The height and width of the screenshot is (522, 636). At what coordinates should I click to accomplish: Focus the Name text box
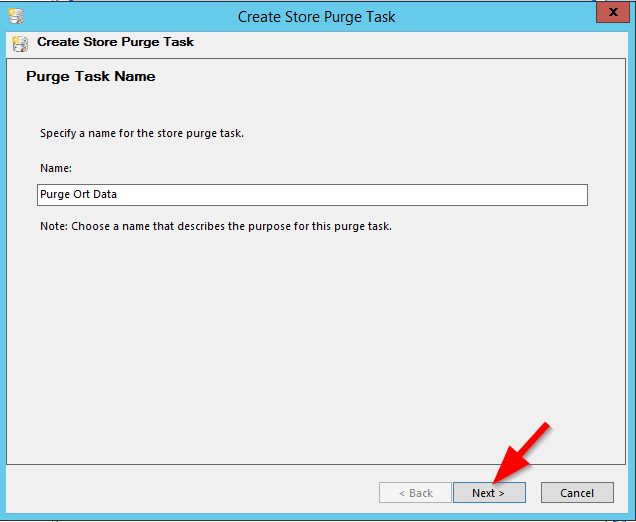(x=312, y=195)
